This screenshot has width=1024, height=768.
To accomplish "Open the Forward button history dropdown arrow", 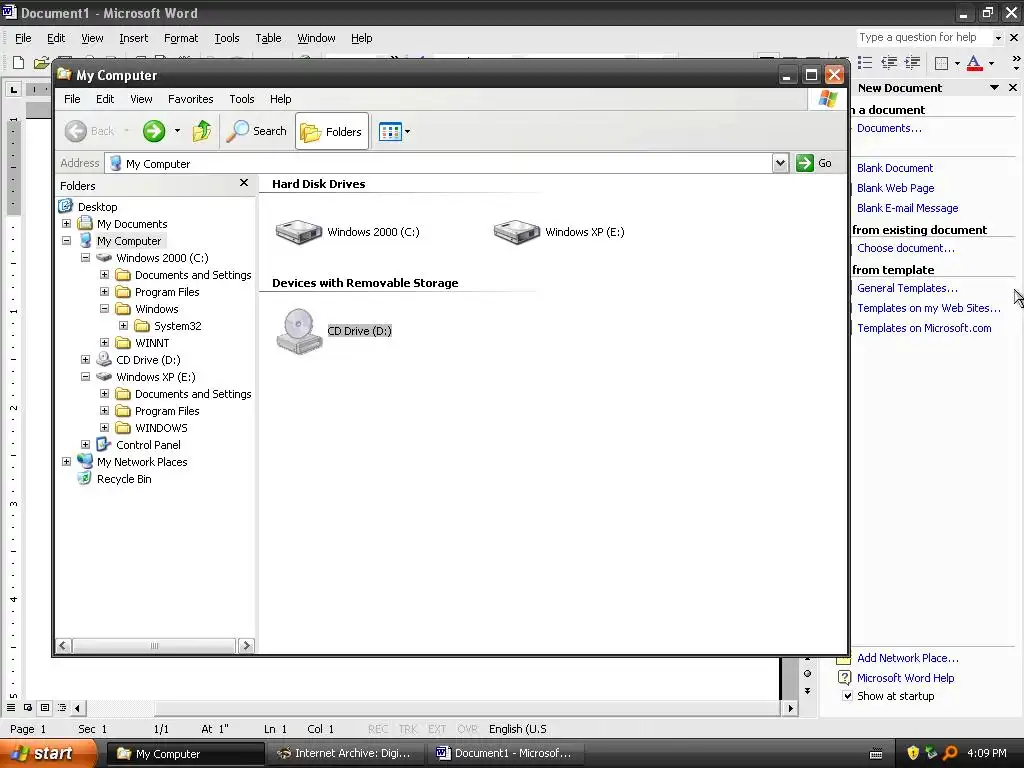I will click(177, 131).
